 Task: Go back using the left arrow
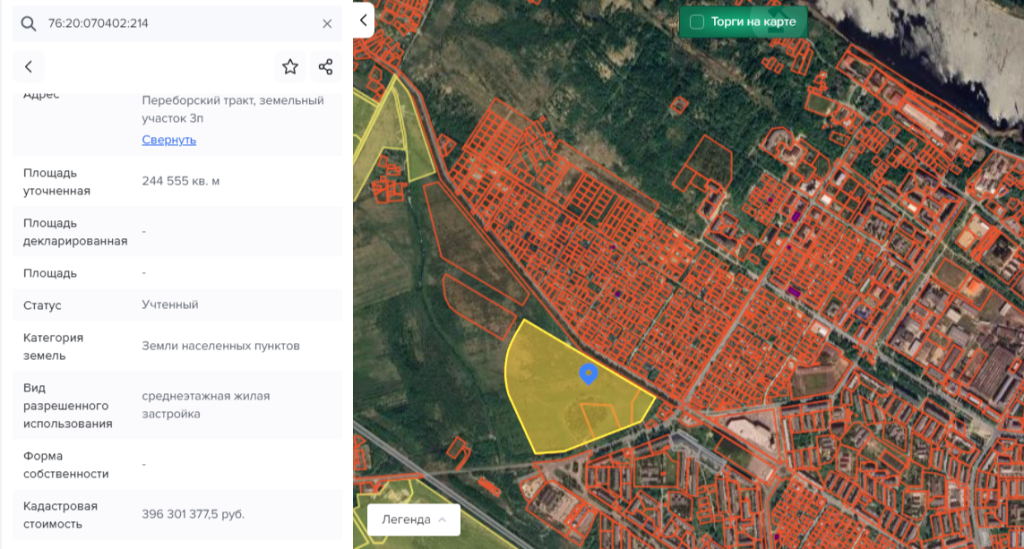click(x=29, y=67)
